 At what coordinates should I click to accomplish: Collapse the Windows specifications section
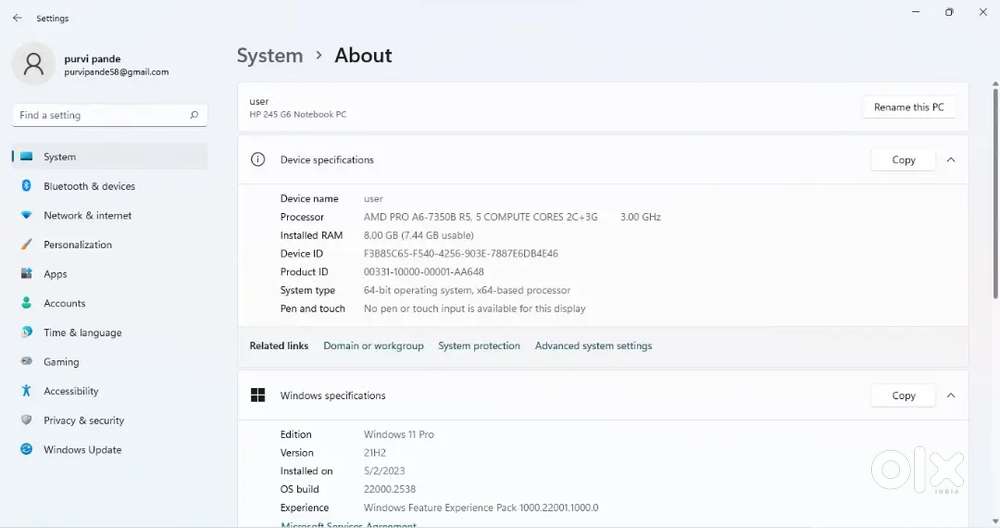click(951, 396)
